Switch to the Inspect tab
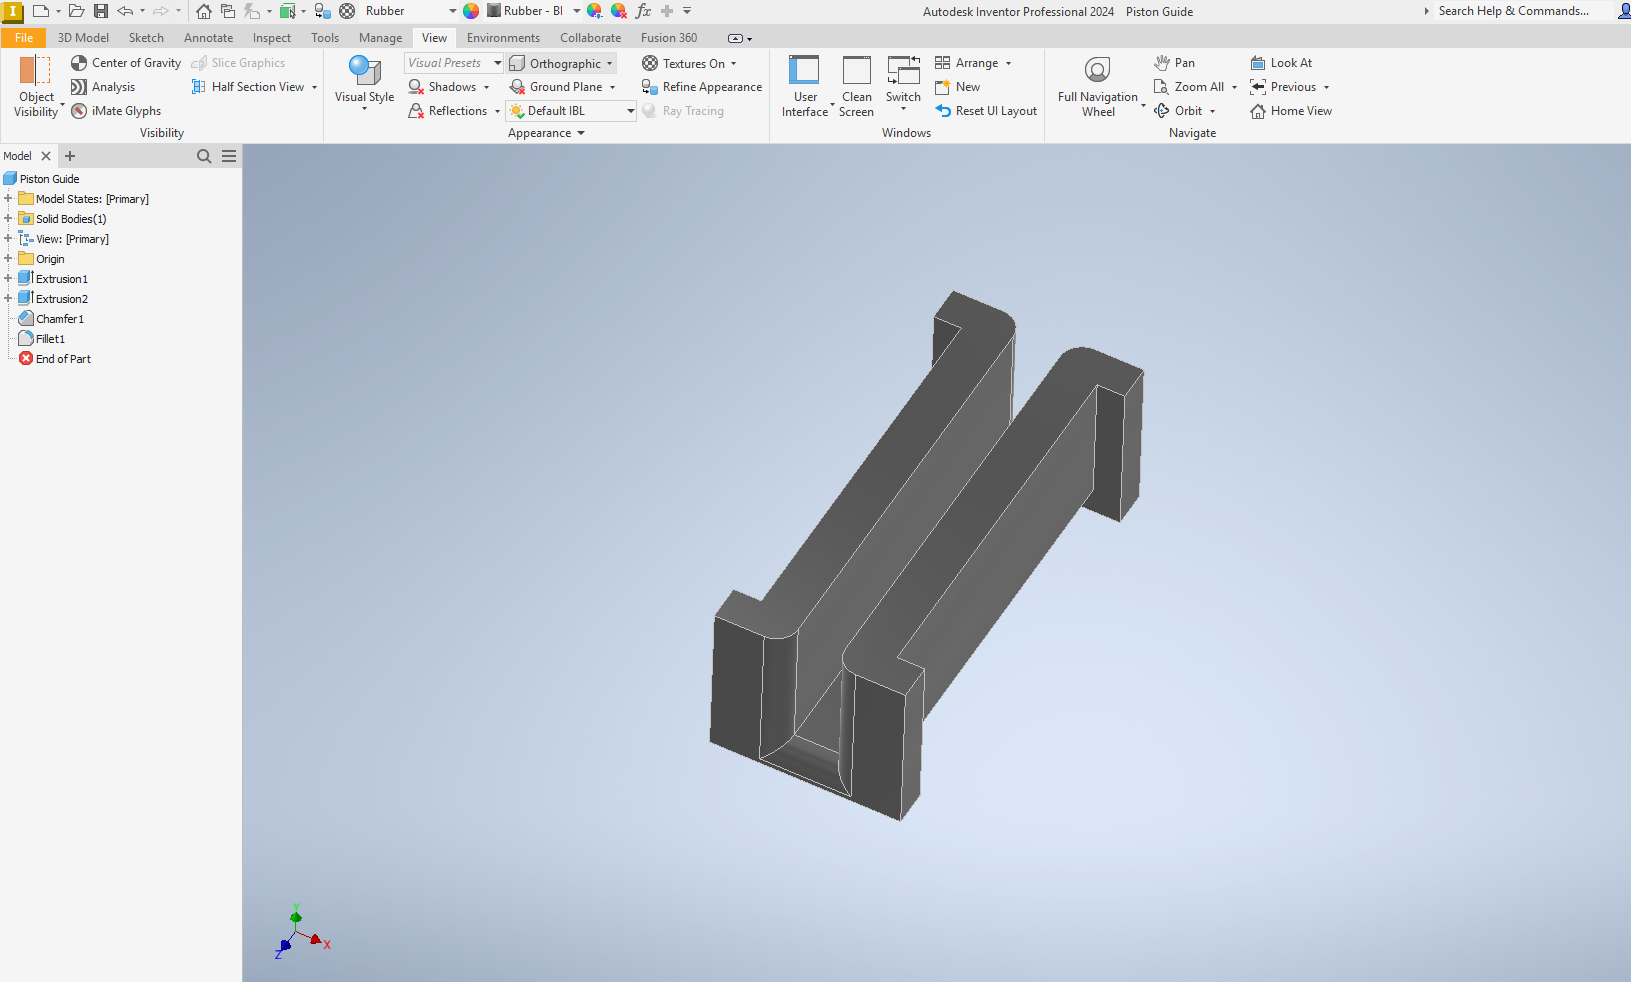 [x=272, y=38]
